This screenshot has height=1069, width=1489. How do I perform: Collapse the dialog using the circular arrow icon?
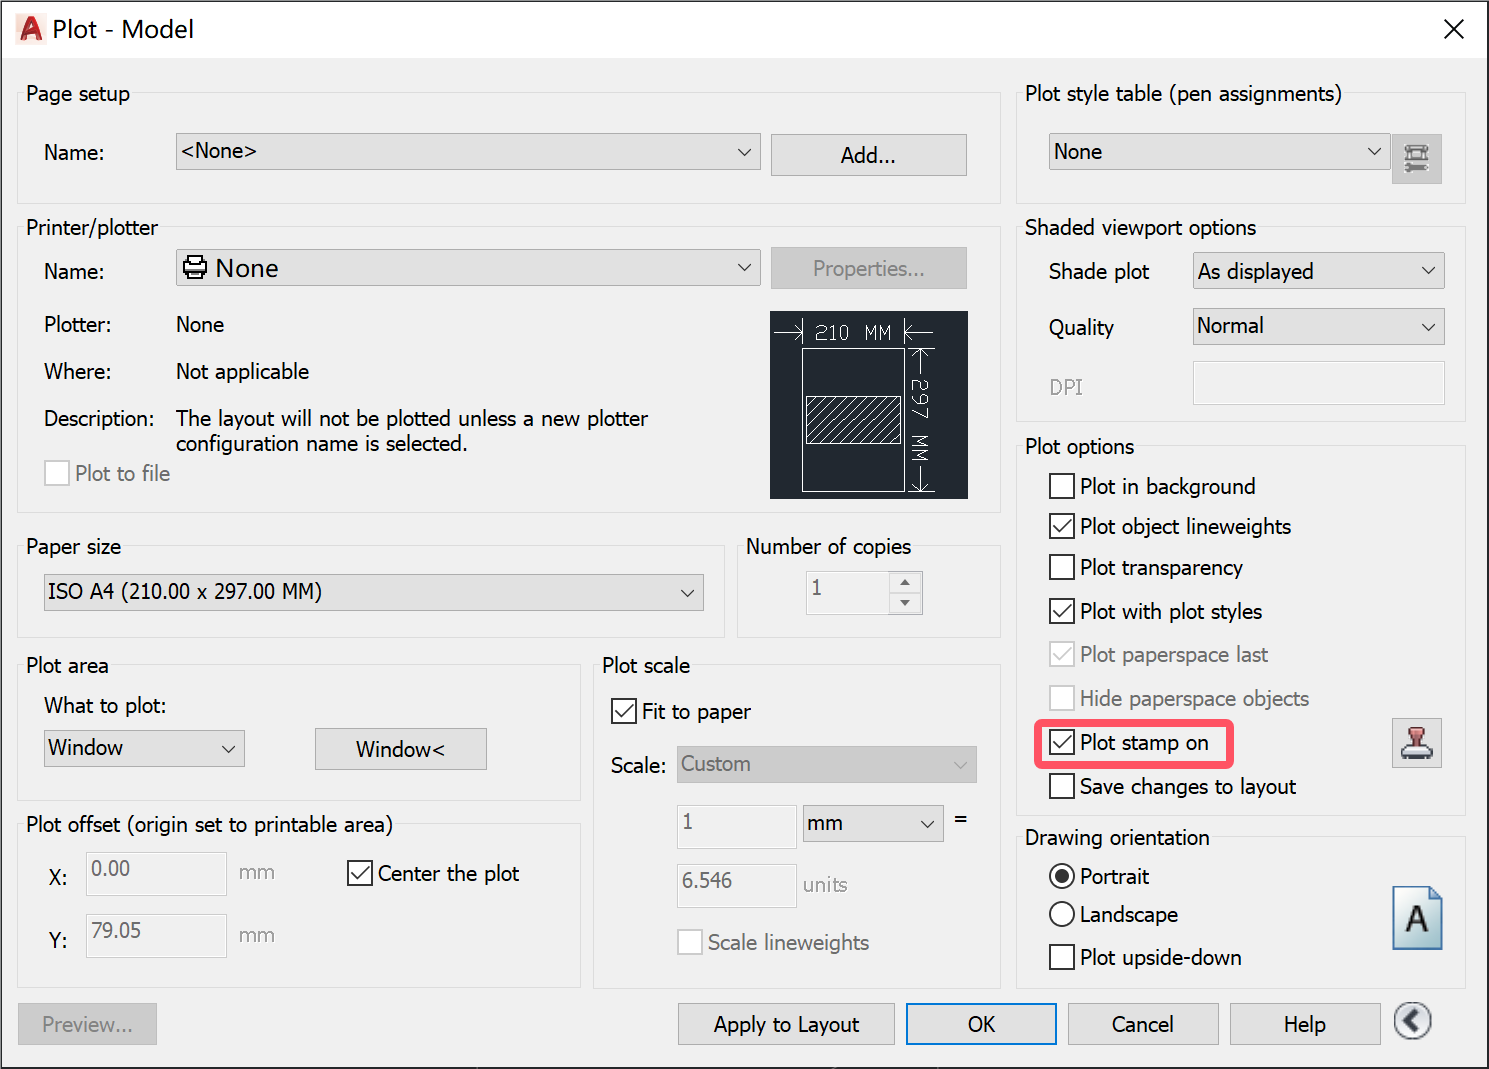[1412, 1022]
